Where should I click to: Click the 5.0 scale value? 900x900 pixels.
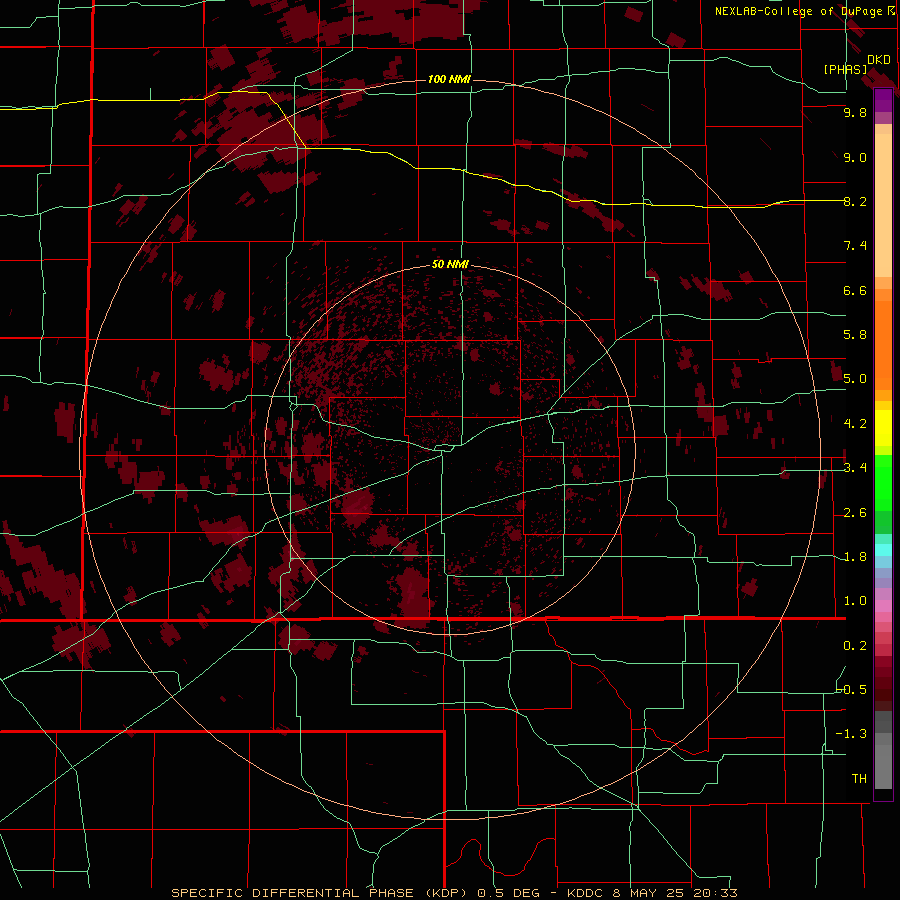(x=855, y=379)
